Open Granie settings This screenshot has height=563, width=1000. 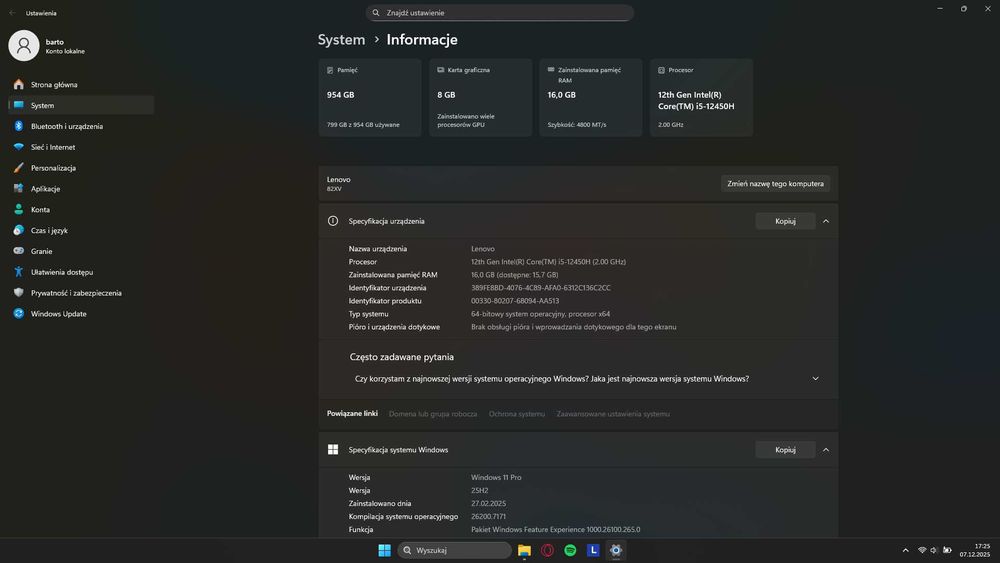81,251
